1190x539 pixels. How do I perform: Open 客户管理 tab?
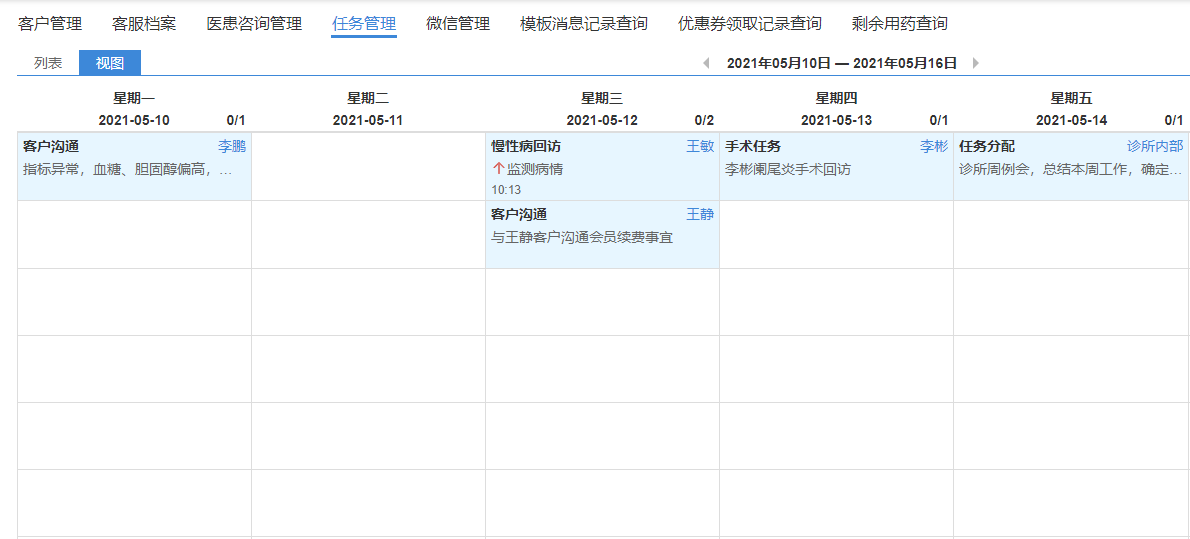tap(50, 23)
